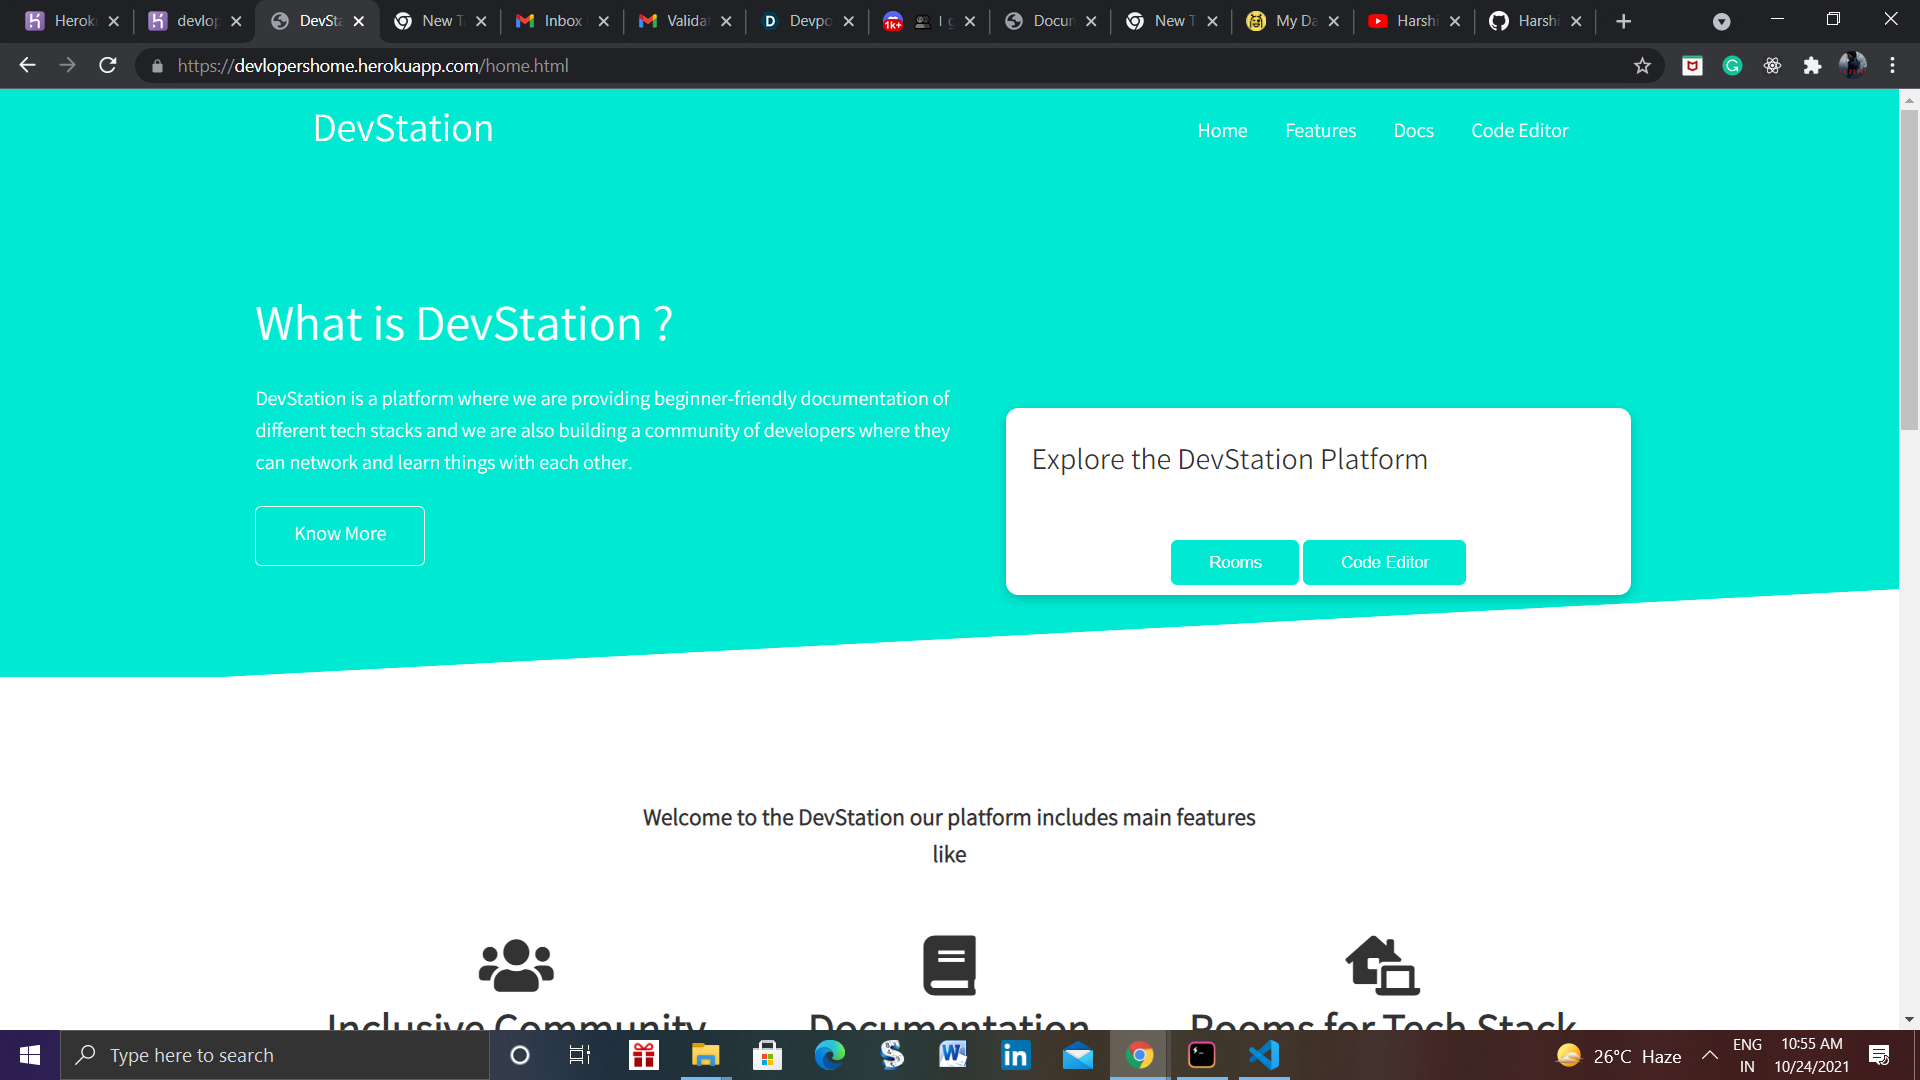This screenshot has width=1920, height=1080.
Task: Open the Chrome three-dot menu
Action: pos(1892,66)
